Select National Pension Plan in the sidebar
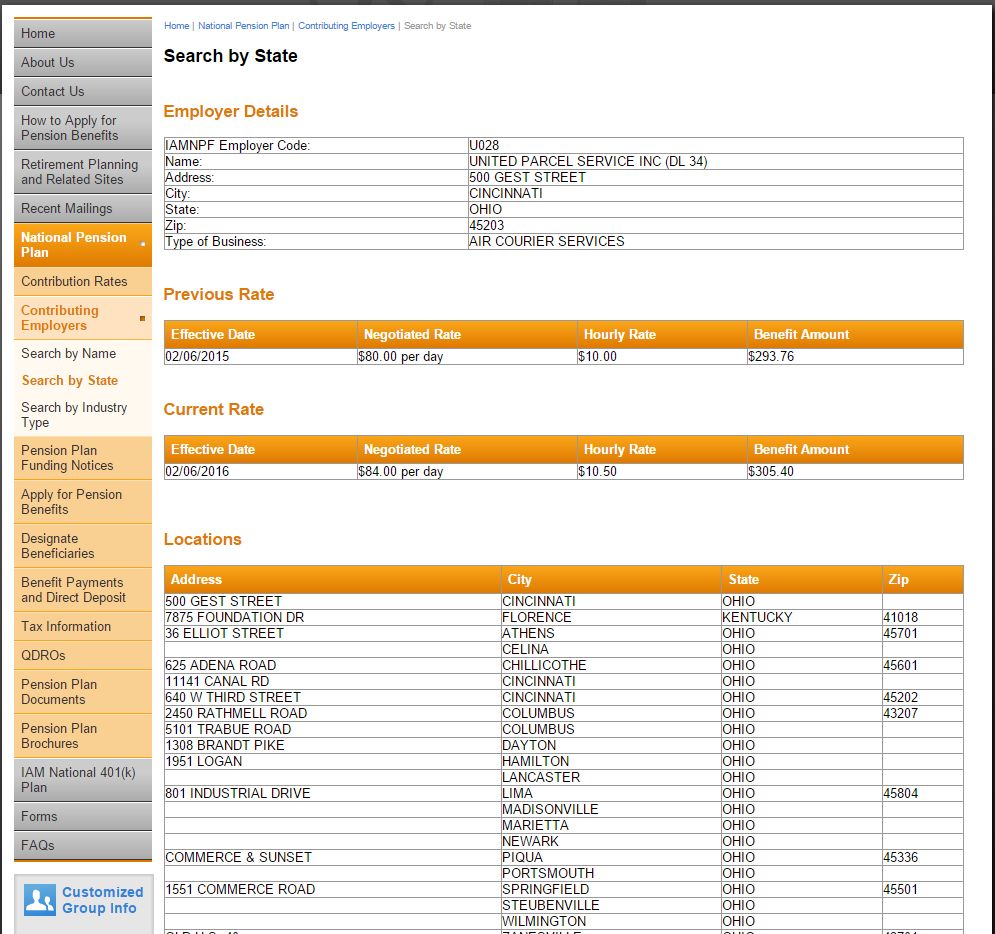The height and width of the screenshot is (934, 995). 83,245
